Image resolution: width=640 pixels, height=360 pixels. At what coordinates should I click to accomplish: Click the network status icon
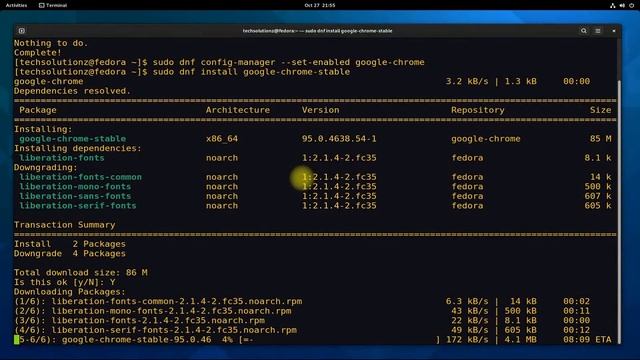(613, 5)
